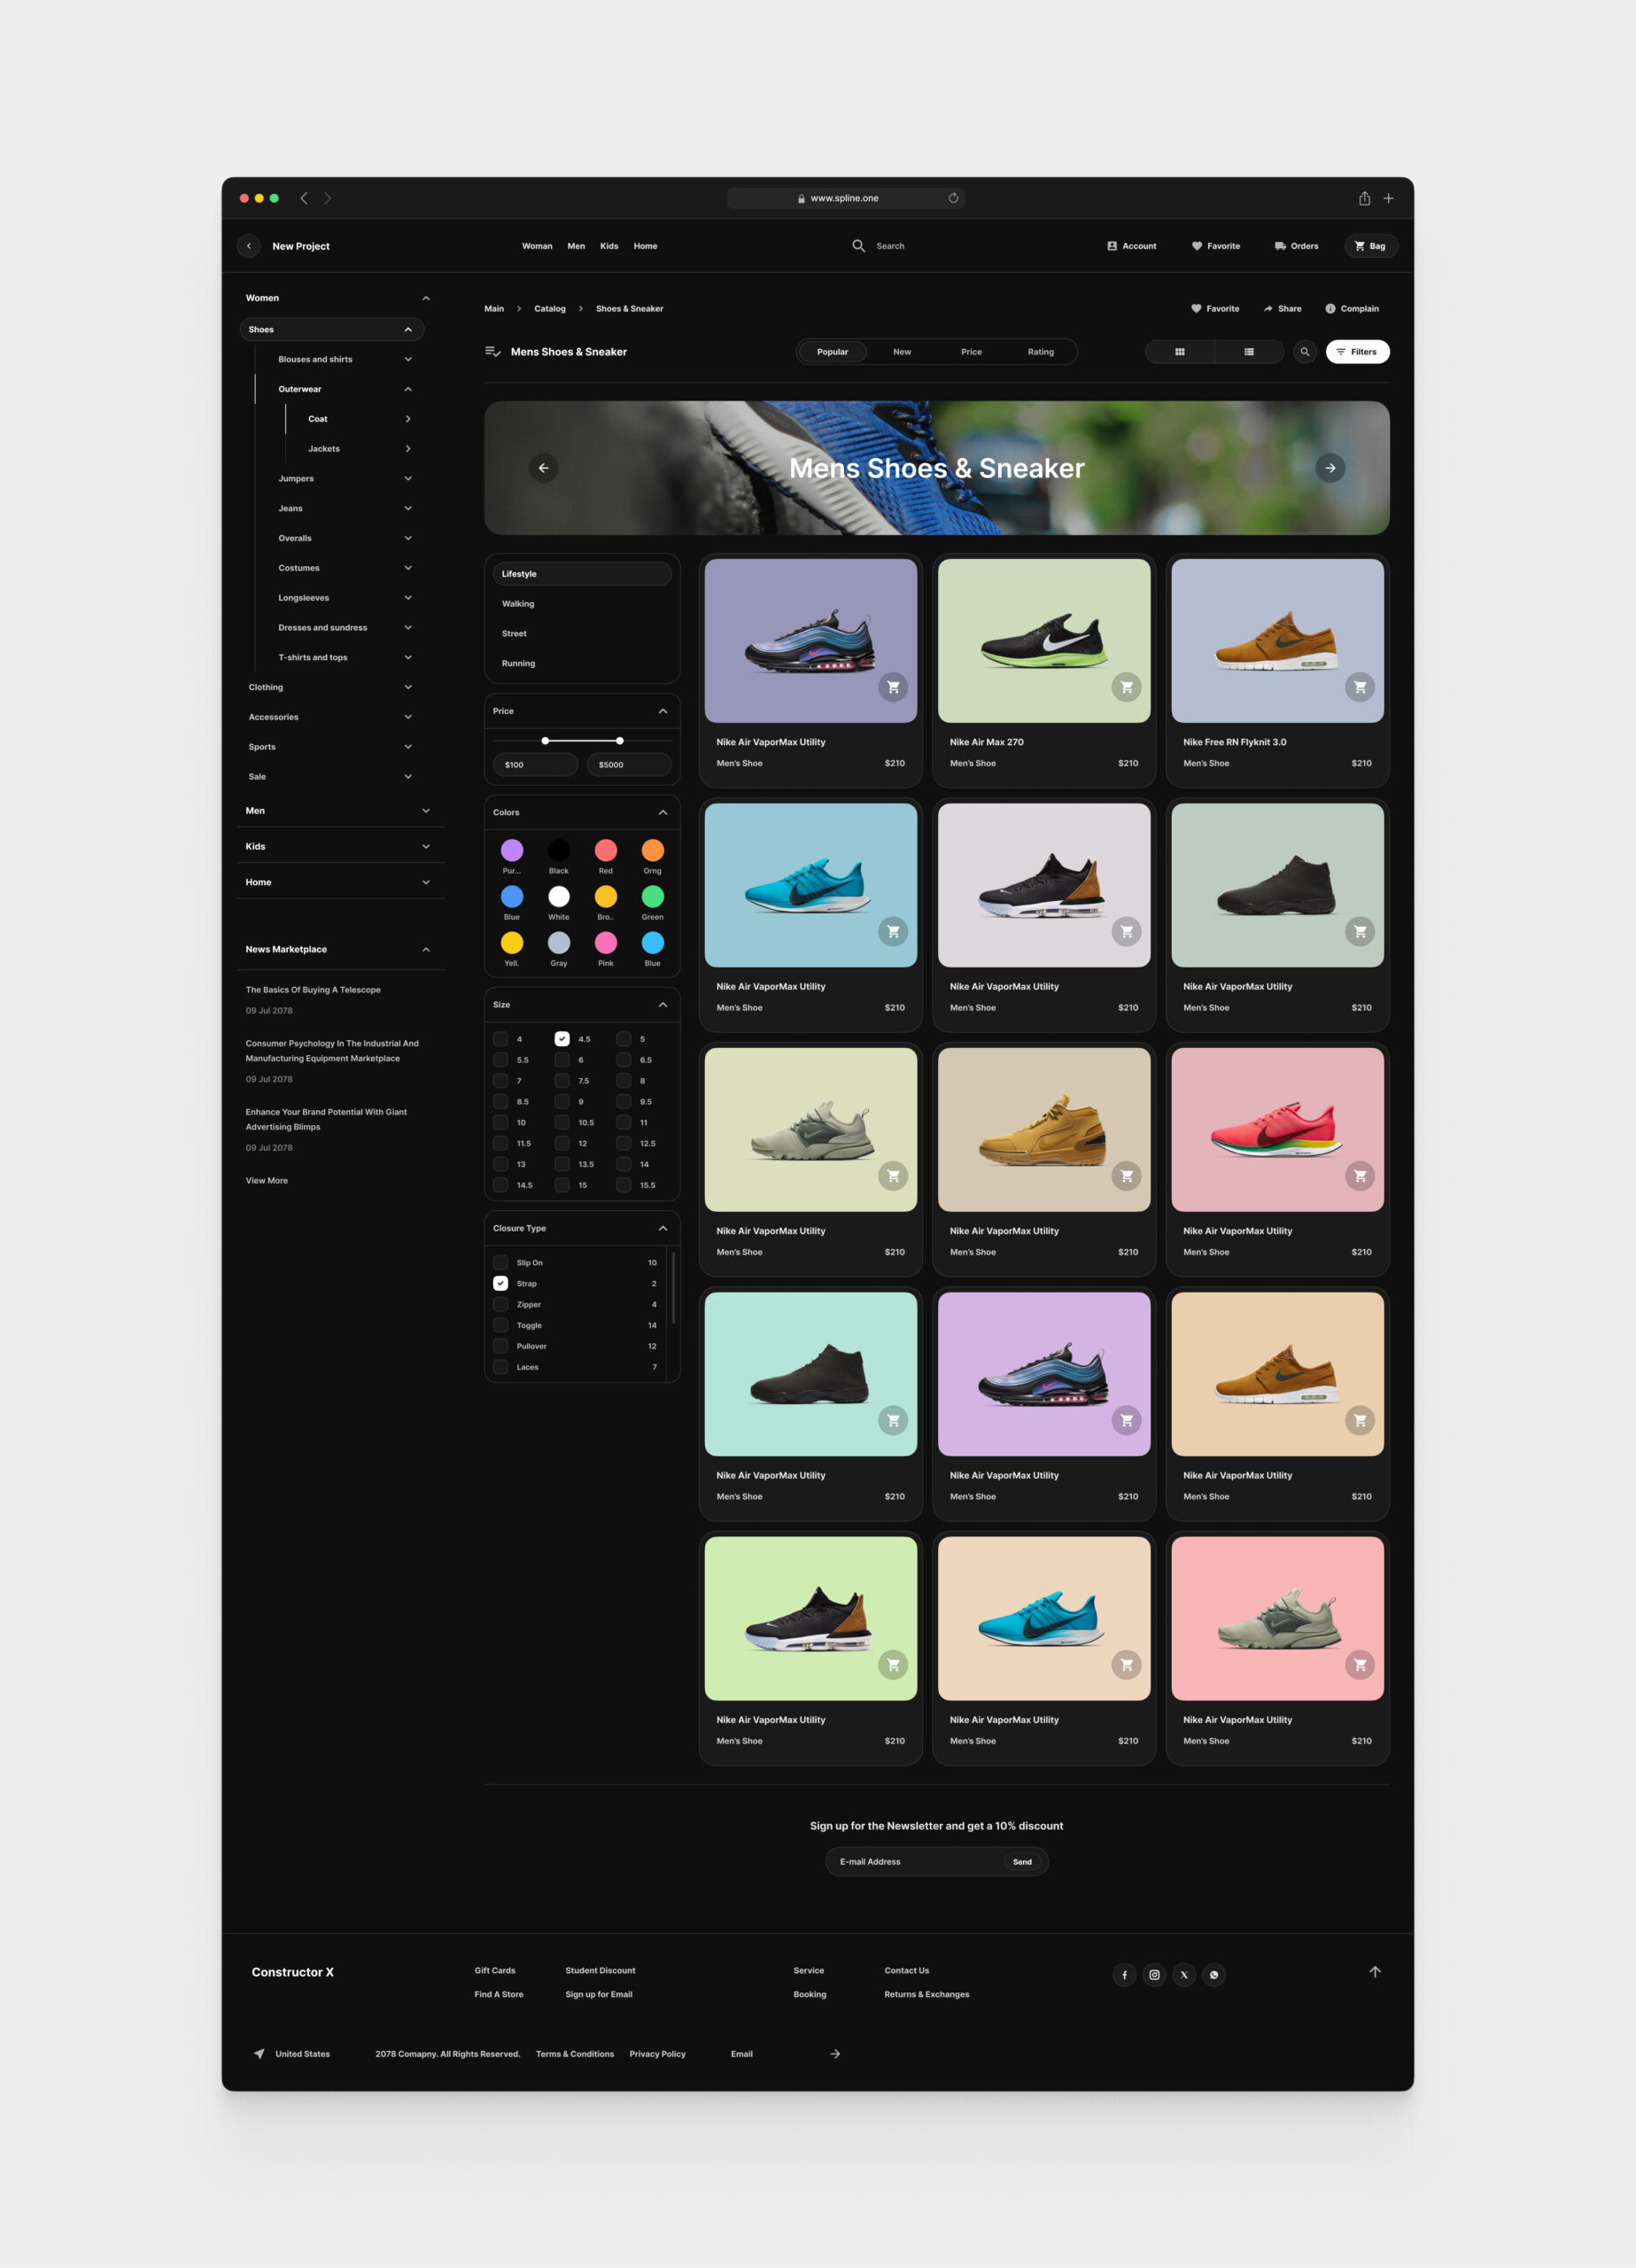The width and height of the screenshot is (1636, 2268).
Task: Click the white Filters button
Action: [x=1357, y=352]
